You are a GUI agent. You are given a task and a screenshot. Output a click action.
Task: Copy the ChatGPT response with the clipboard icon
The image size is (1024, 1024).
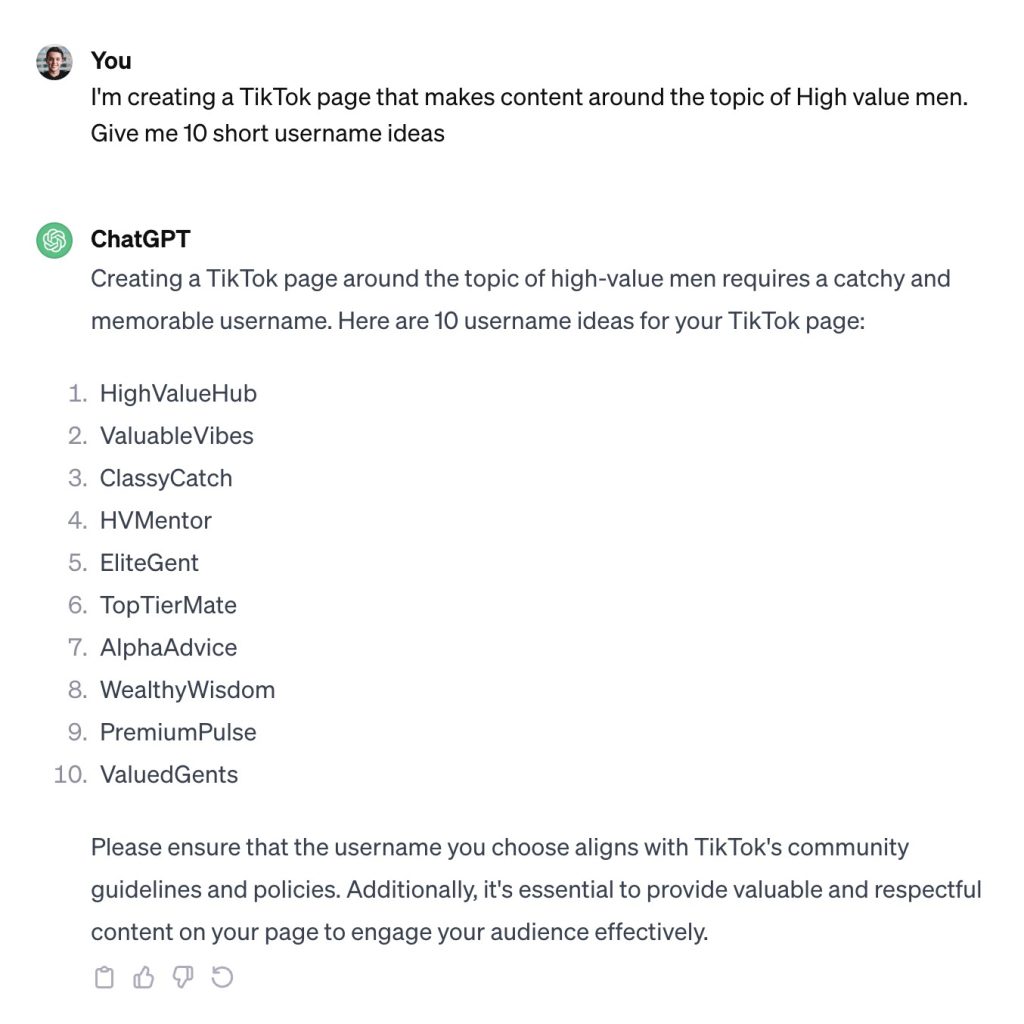[x=104, y=978]
